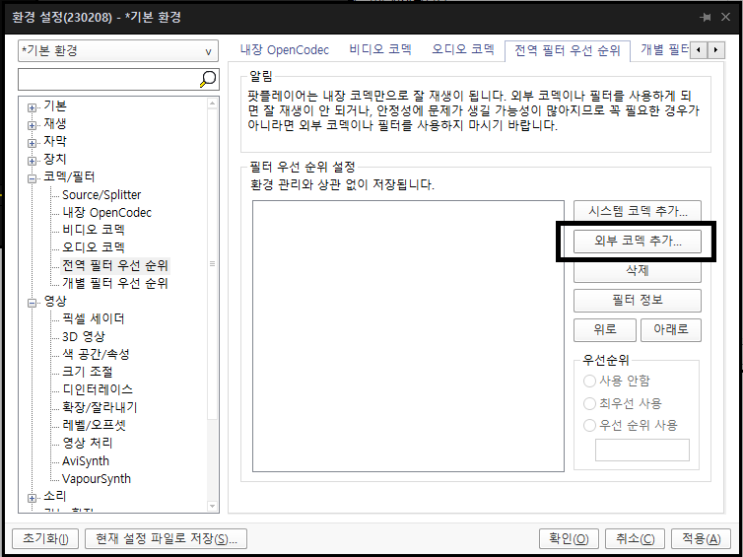The image size is (743, 557).
Task: Select the 소리 tree label
Action: [55, 496]
